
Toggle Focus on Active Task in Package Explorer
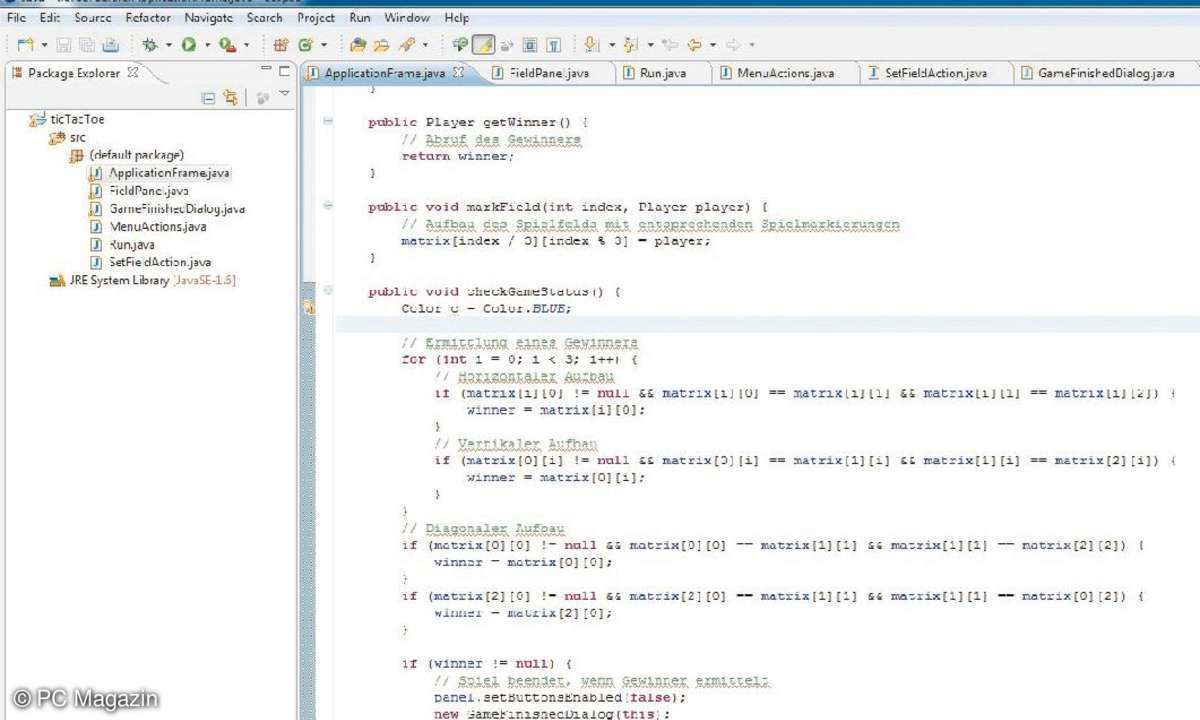pos(263,97)
